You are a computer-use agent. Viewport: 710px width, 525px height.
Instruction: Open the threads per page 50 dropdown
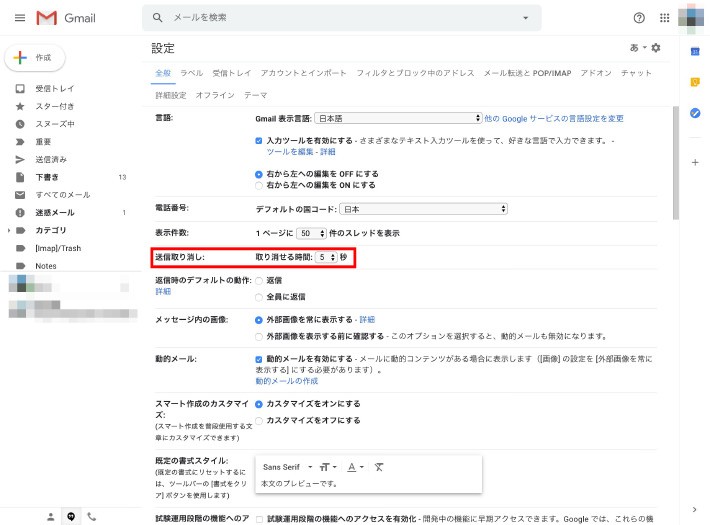pyautogui.click(x=311, y=233)
